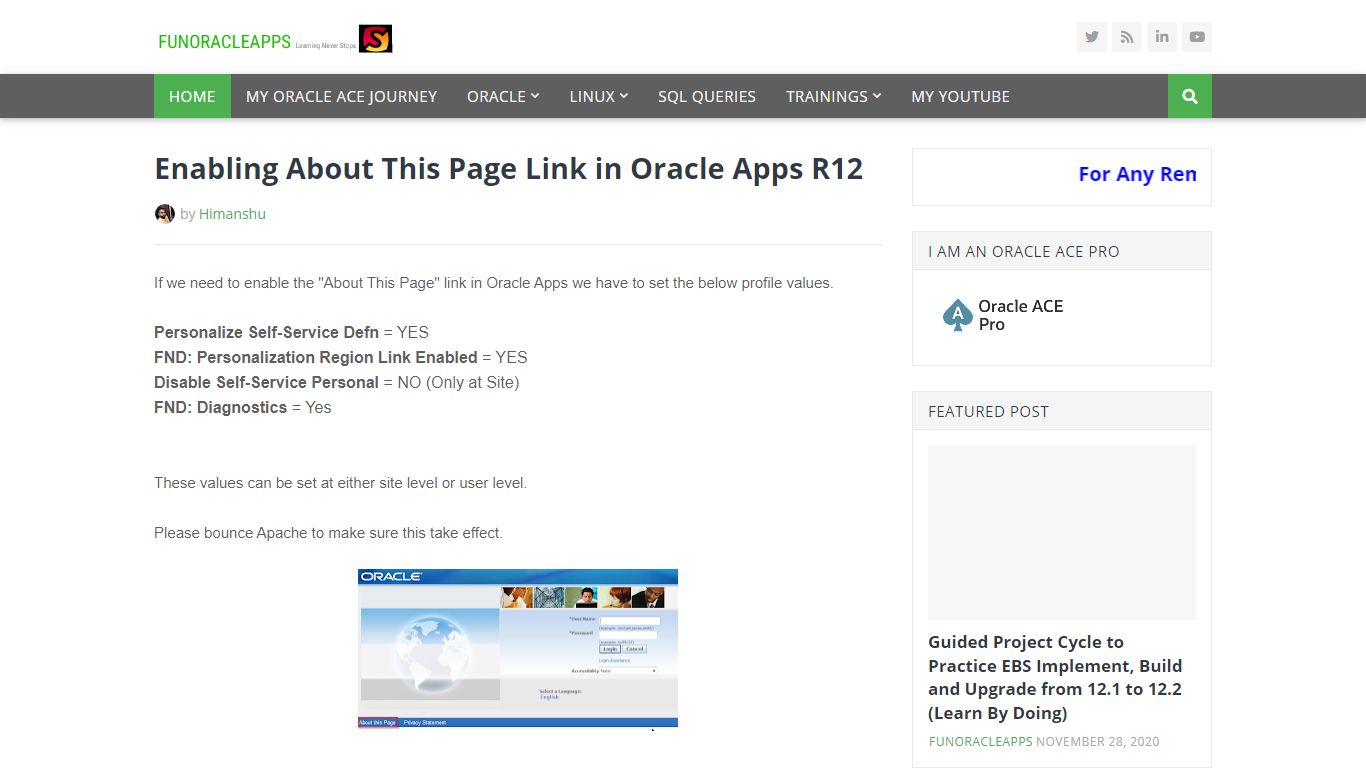
Task: Expand the LINUX dropdown menu
Action: [x=599, y=96]
